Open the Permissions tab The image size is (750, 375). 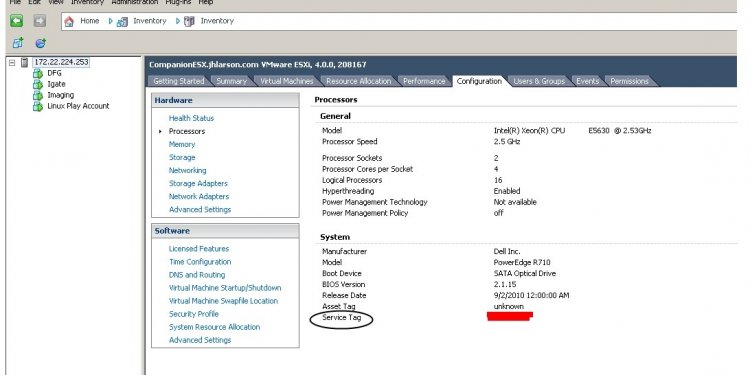629,81
